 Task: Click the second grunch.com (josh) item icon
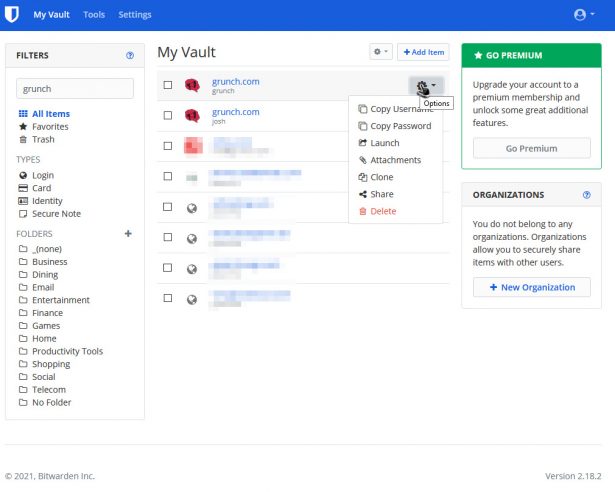click(192, 115)
